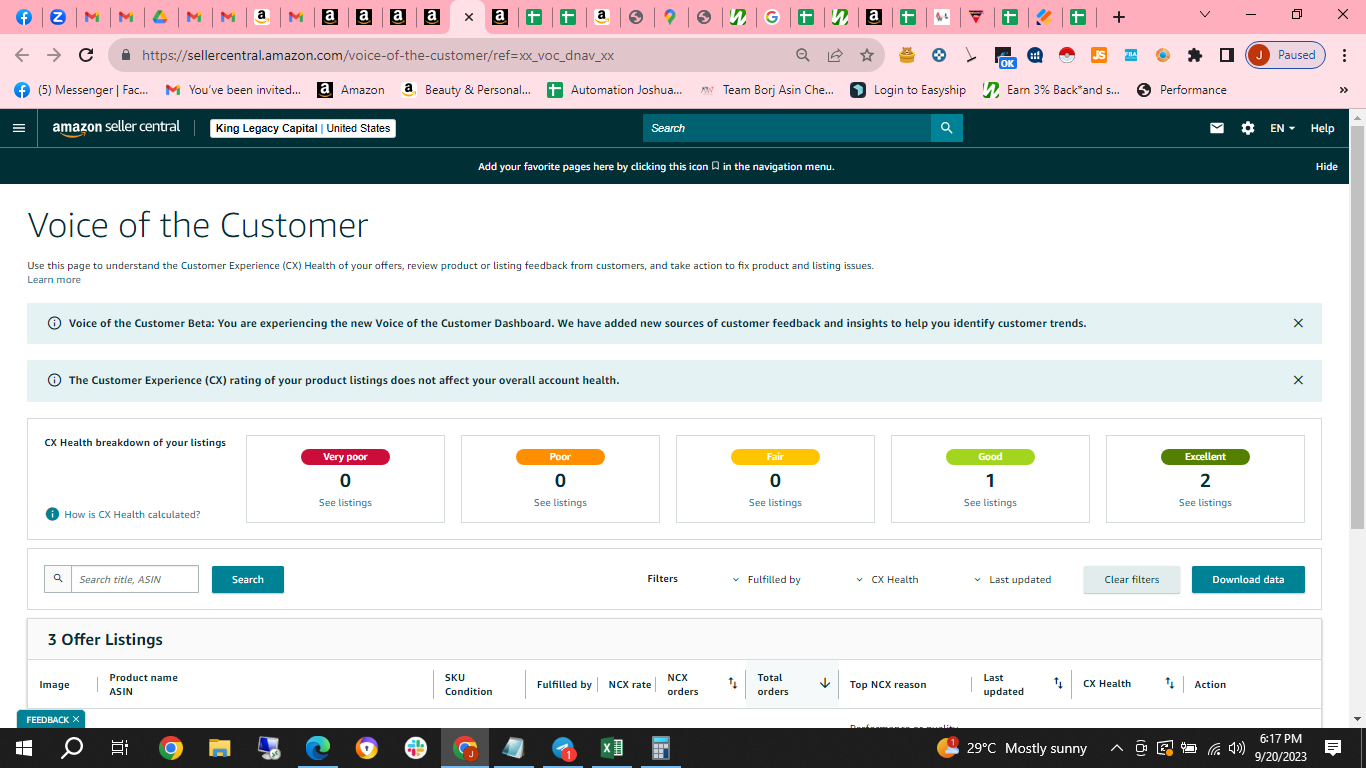Open Telegram from the taskbar
Image resolution: width=1366 pixels, height=768 pixels.
(x=563, y=747)
